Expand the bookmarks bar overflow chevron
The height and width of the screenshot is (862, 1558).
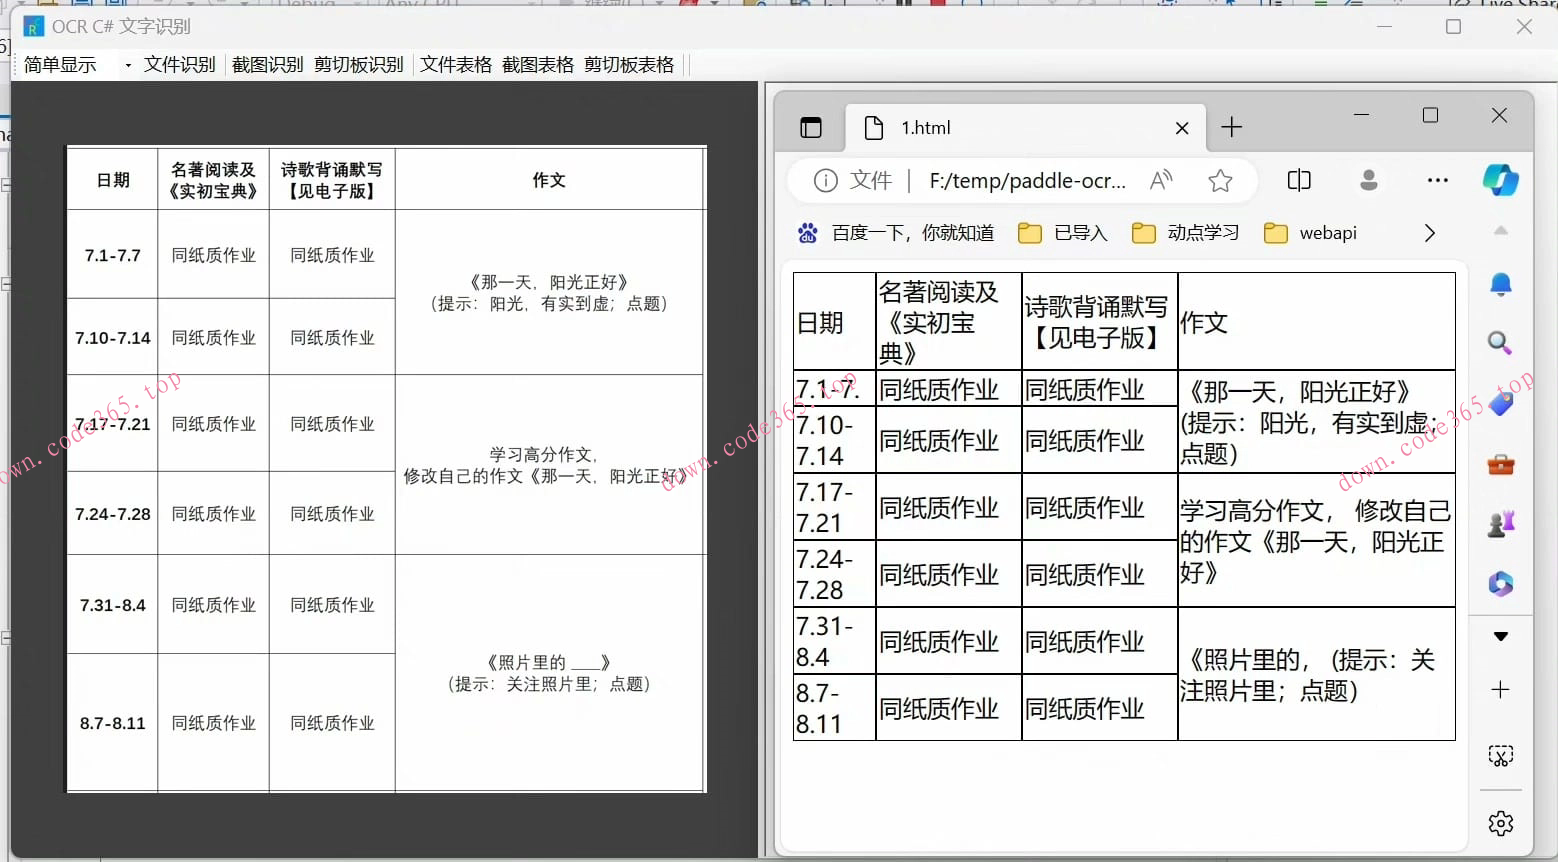click(1429, 233)
